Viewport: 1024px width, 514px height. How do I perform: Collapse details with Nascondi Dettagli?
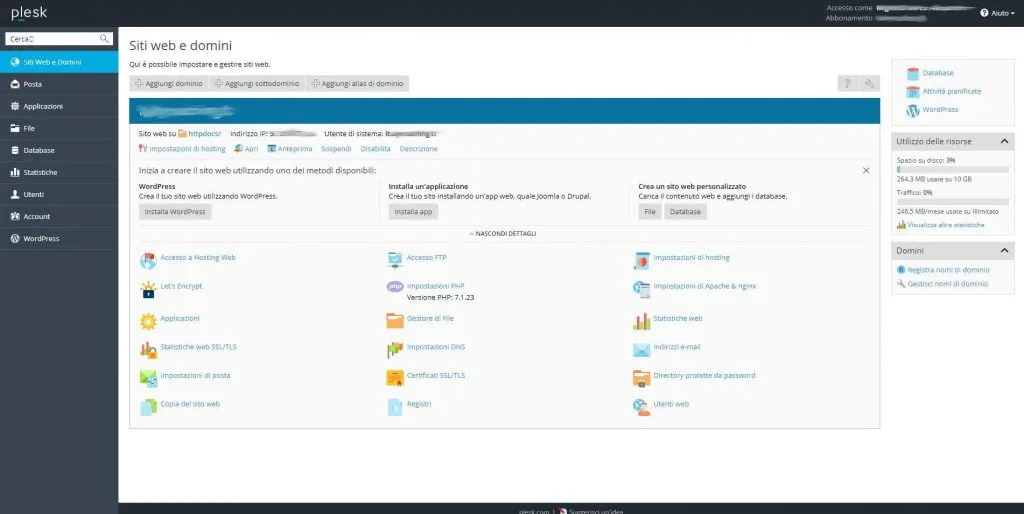505,234
